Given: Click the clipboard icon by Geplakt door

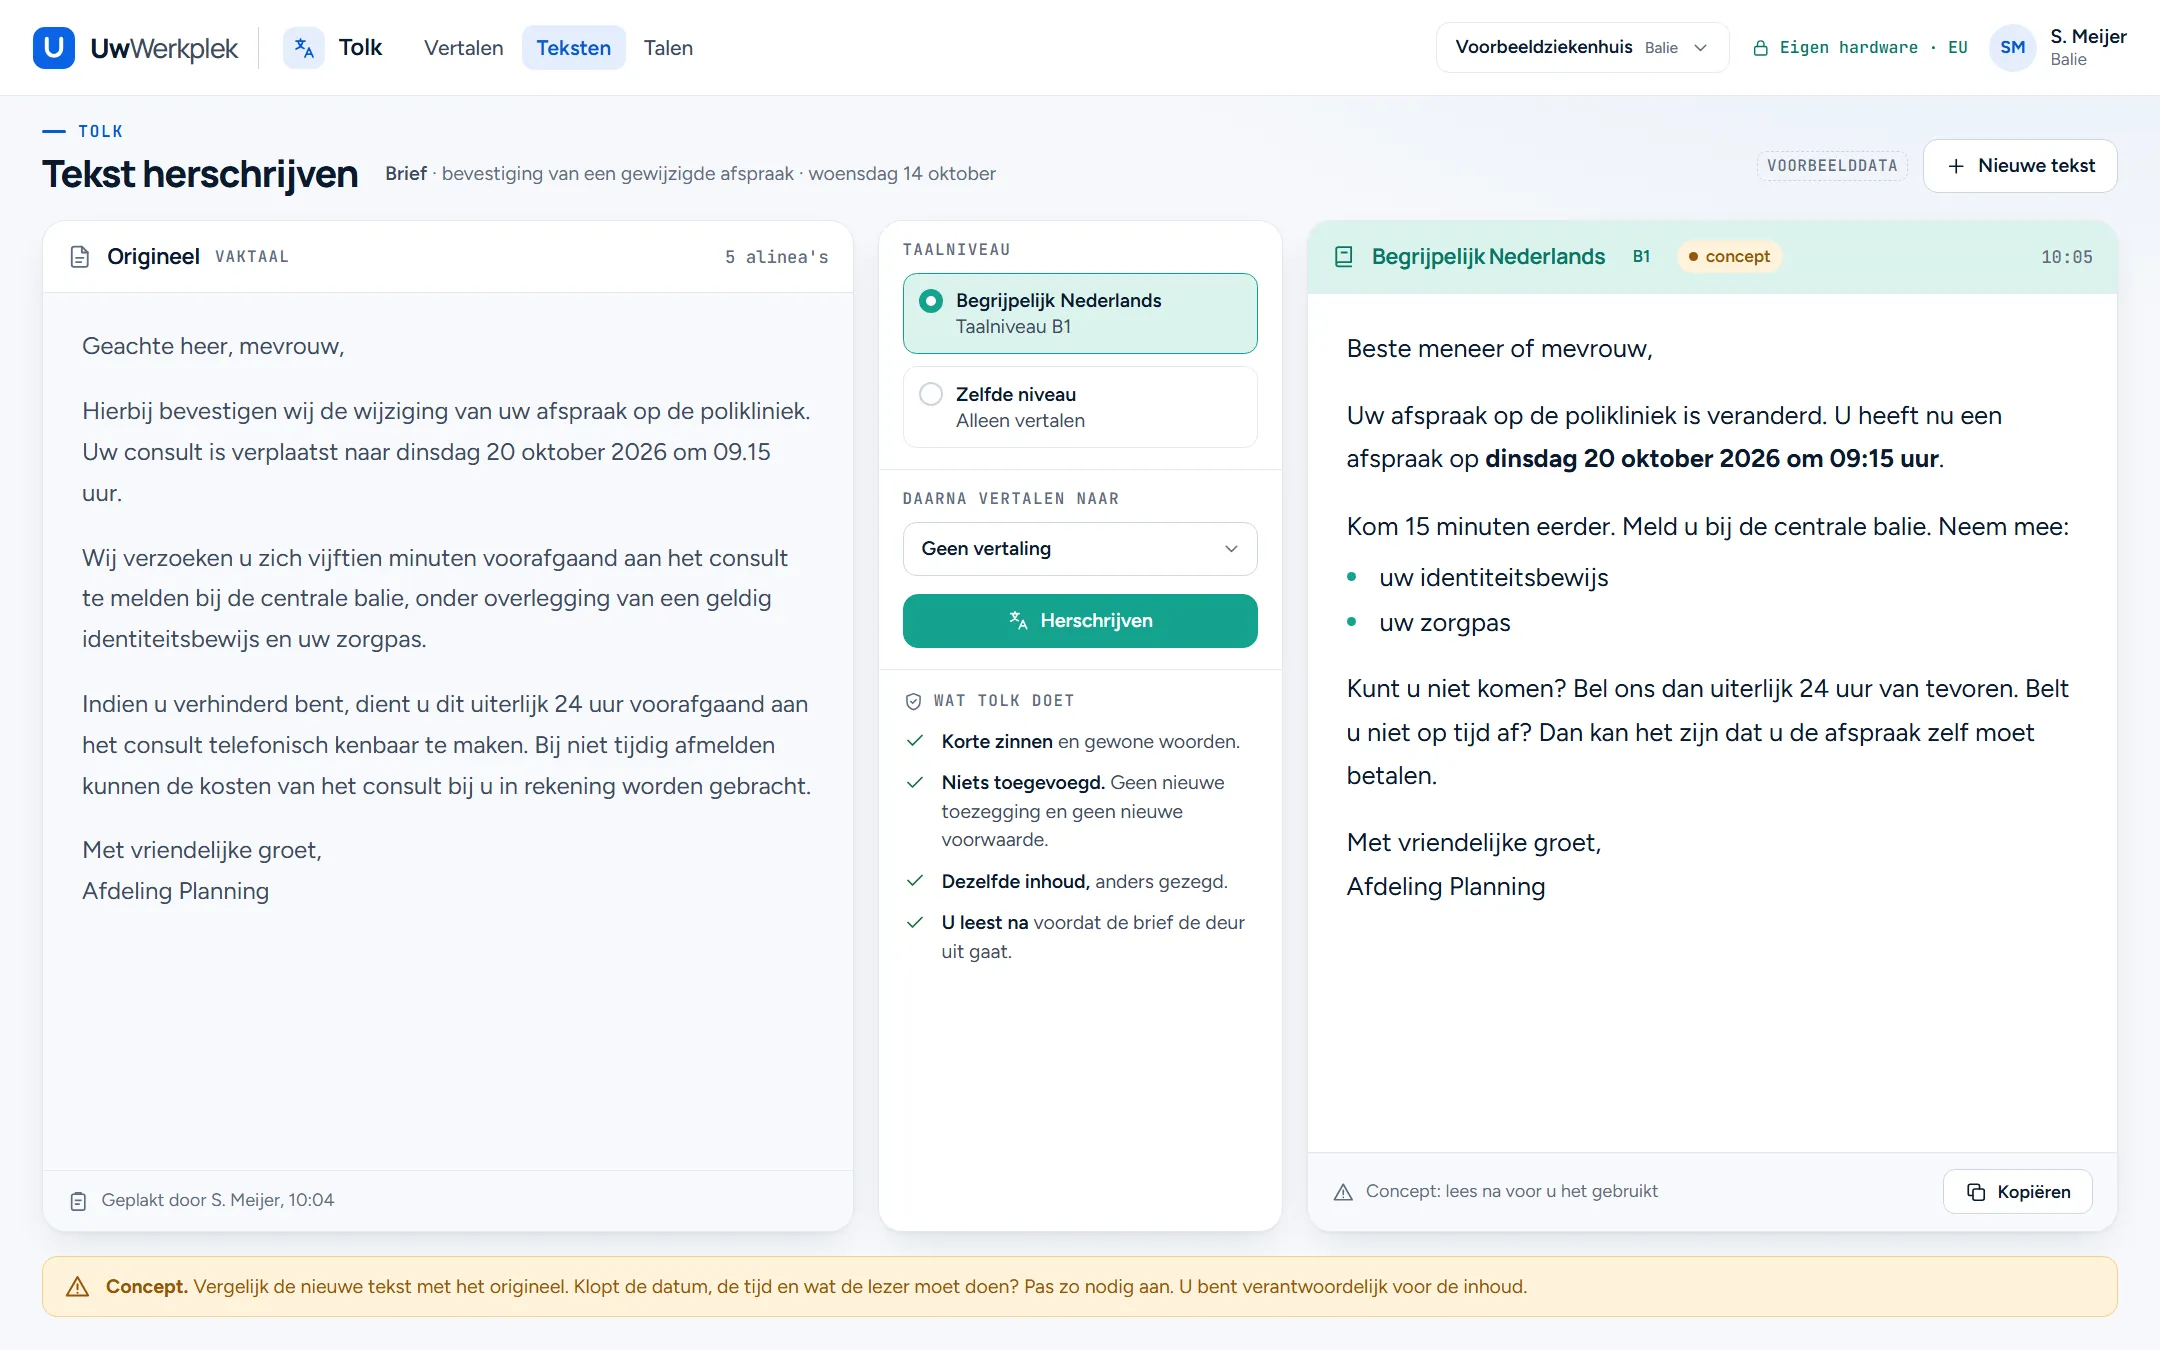Looking at the screenshot, I should (x=78, y=1201).
